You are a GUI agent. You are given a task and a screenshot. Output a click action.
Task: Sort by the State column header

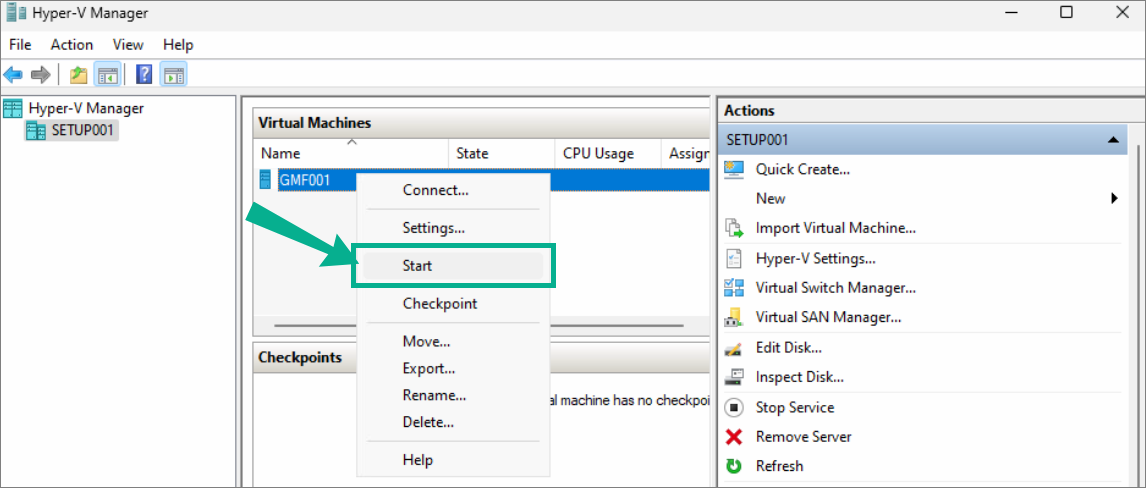tap(501, 153)
